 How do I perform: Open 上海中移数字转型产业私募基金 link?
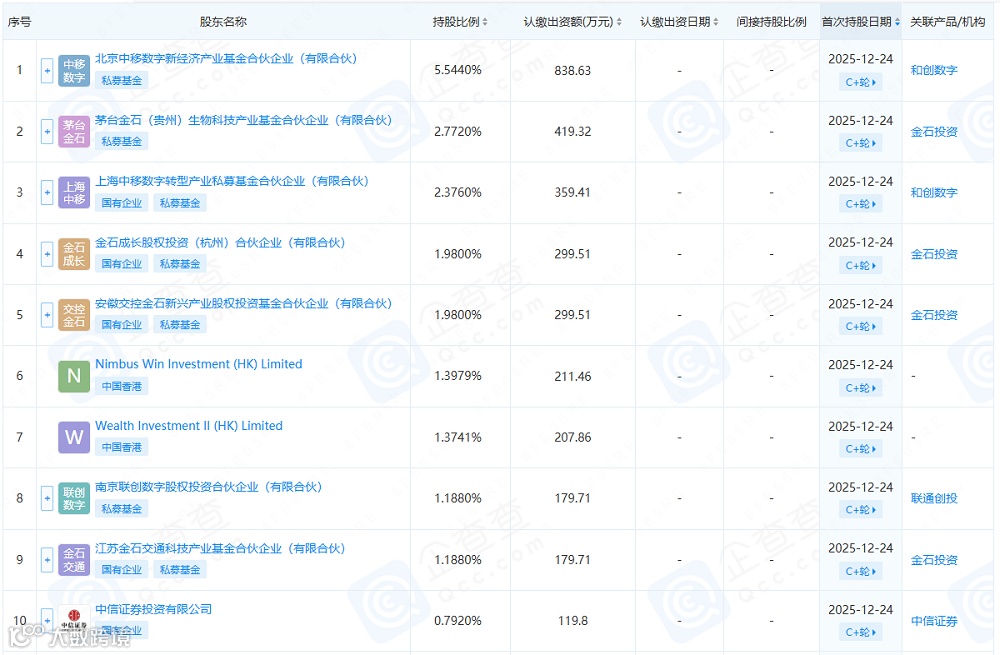pos(232,181)
